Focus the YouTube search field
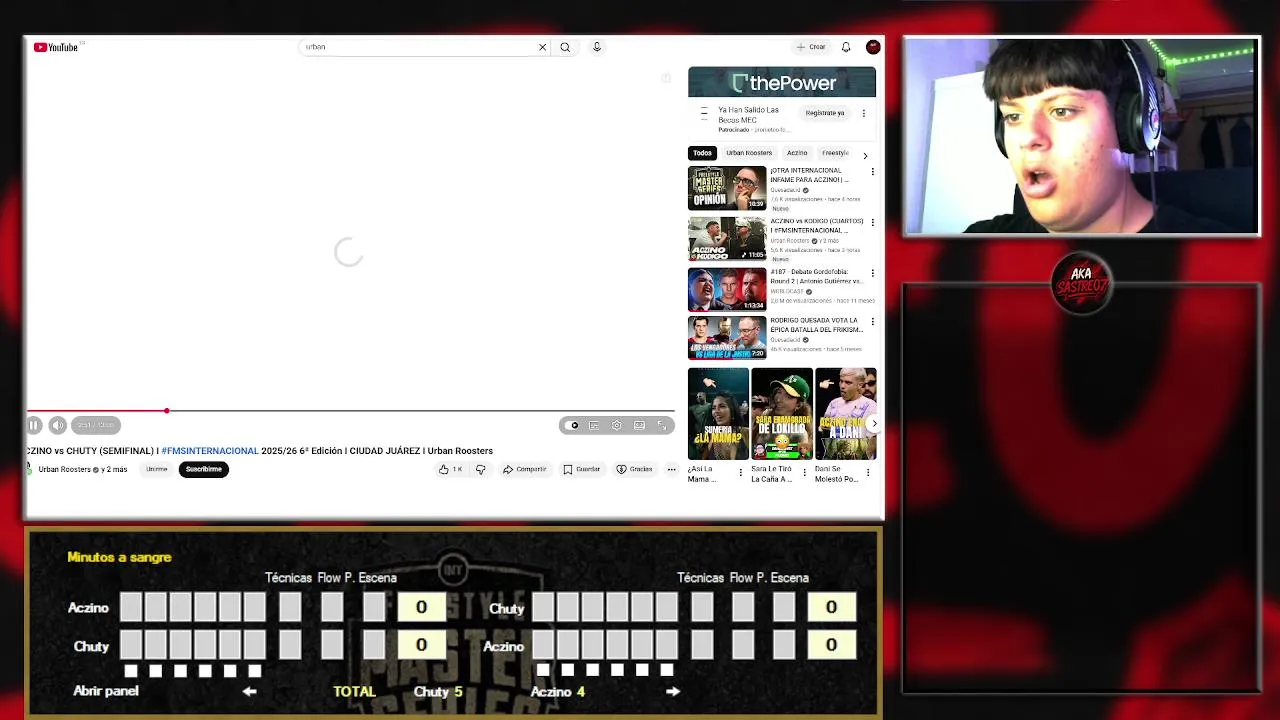This screenshot has height=720, width=1280. pos(420,47)
